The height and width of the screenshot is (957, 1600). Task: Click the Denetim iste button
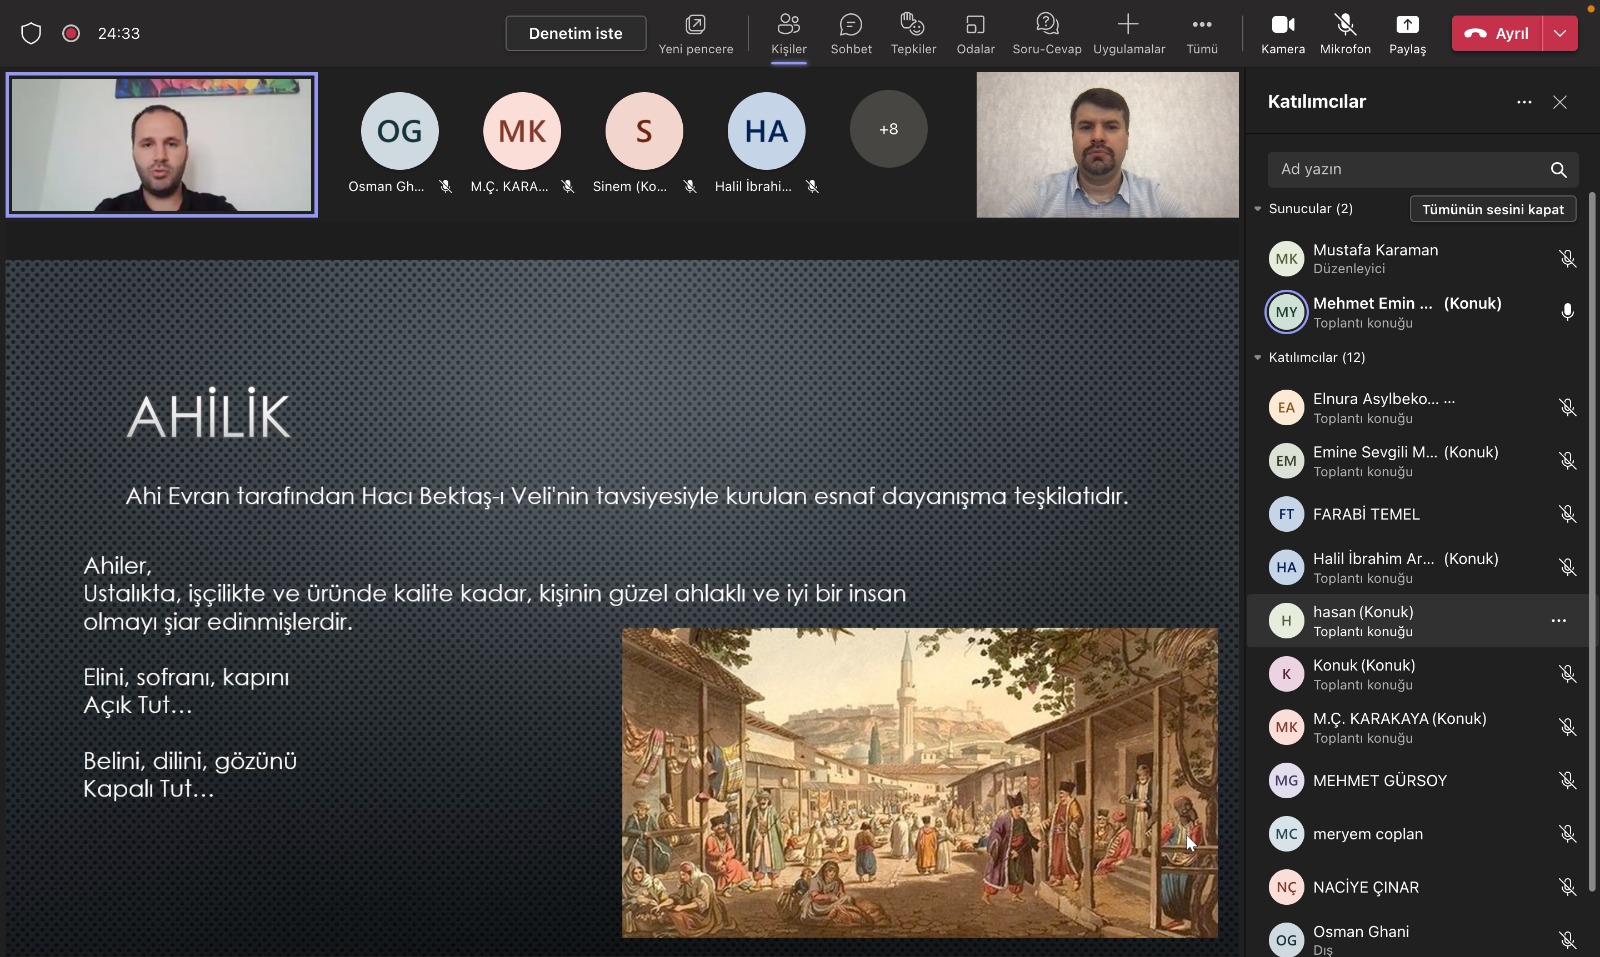coord(575,33)
